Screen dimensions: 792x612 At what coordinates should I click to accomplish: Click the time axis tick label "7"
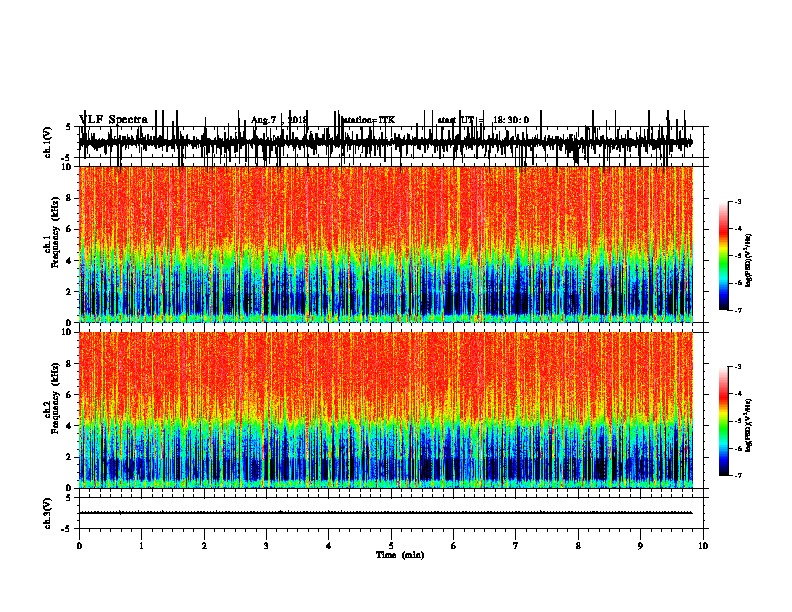point(516,546)
